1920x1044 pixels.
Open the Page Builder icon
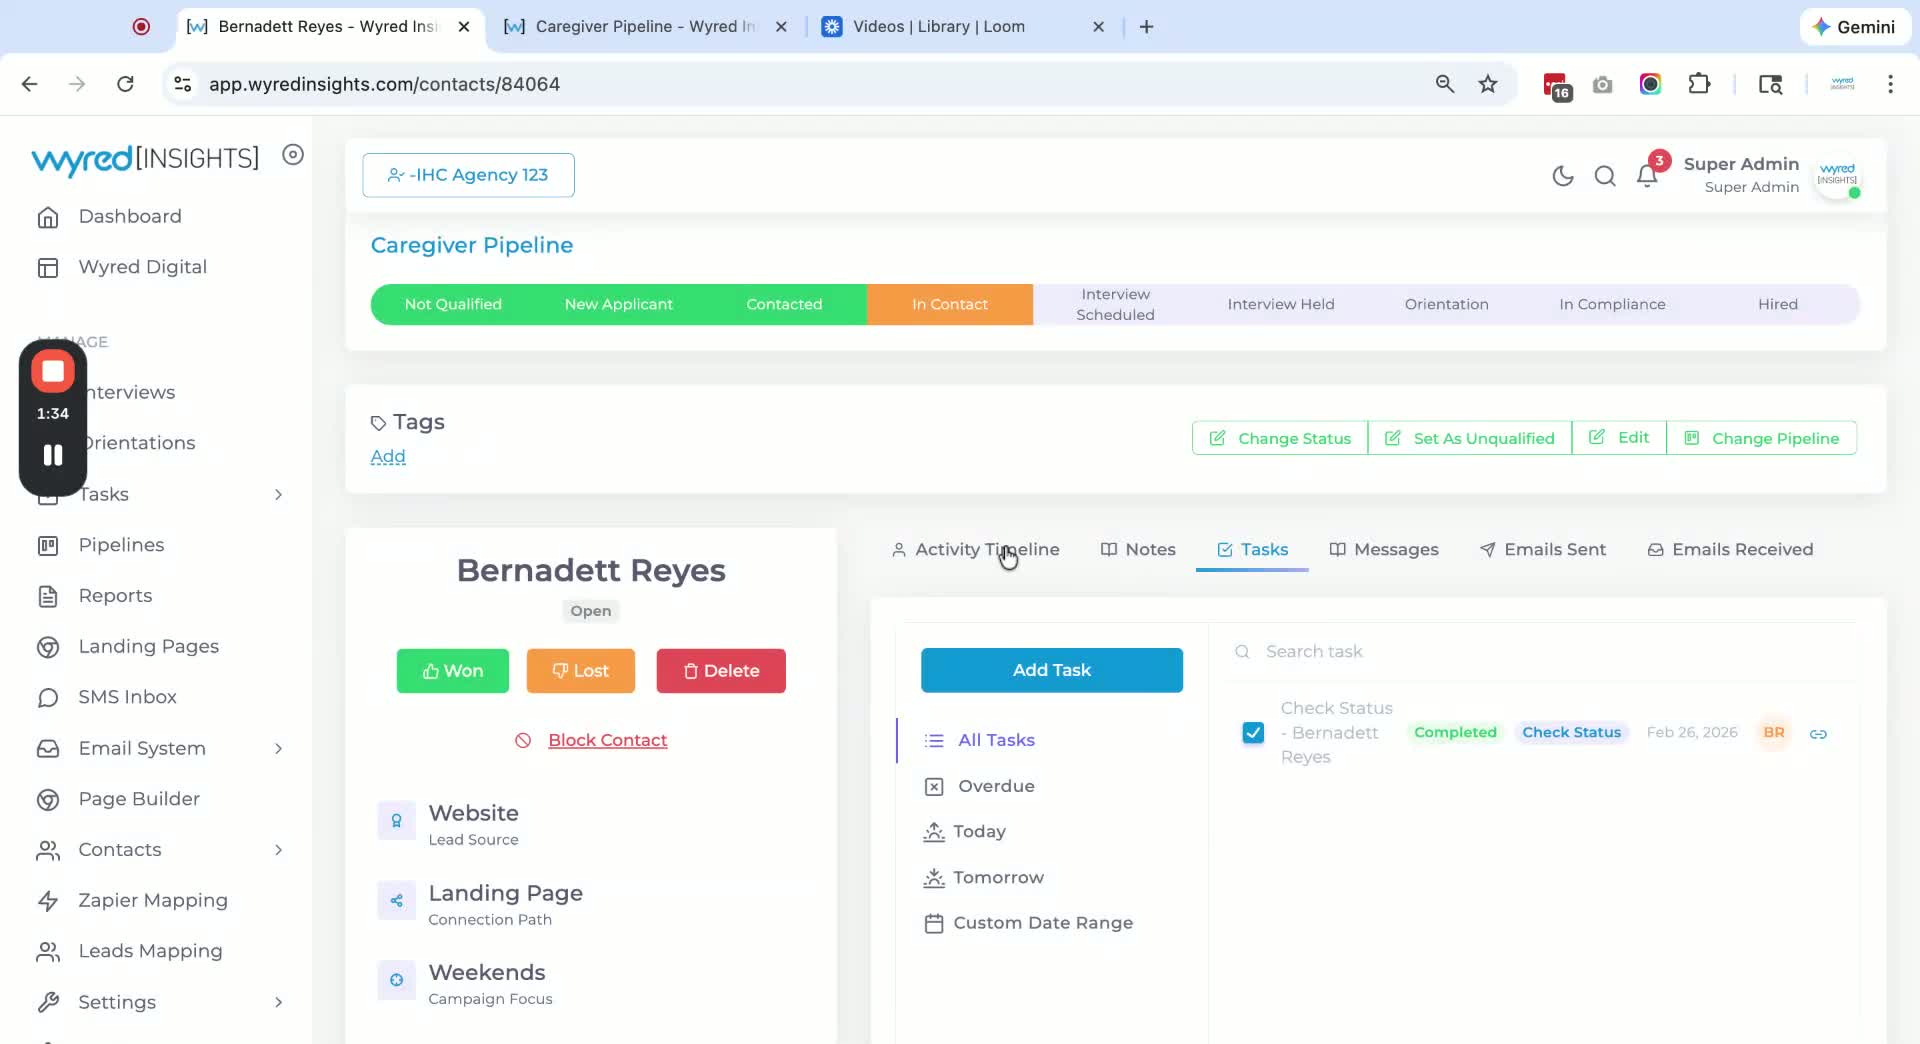tap(48, 800)
